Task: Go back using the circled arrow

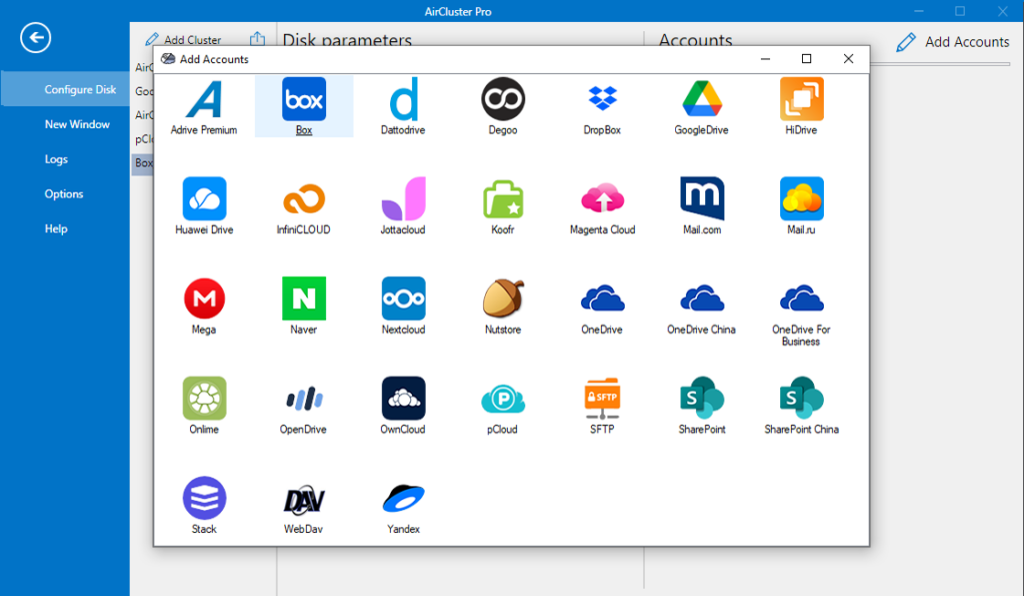Action: pyautogui.click(x=35, y=37)
